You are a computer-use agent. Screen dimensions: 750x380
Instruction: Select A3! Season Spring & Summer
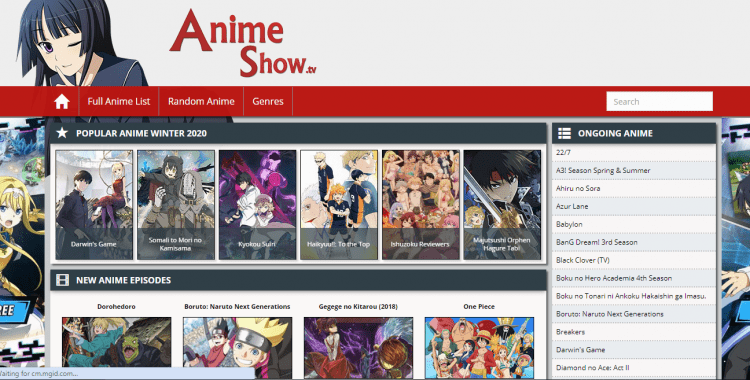tap(634, 170)
